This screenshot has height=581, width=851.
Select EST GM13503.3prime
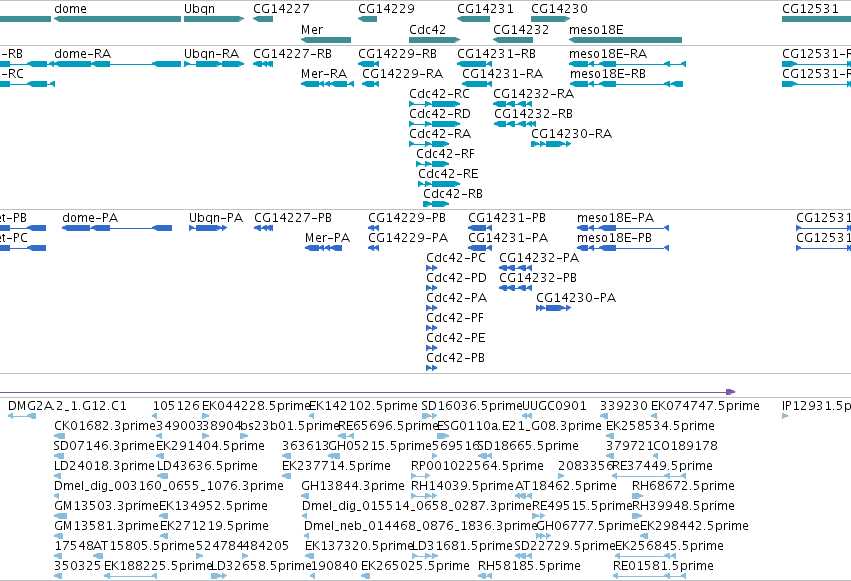point(61,516)
